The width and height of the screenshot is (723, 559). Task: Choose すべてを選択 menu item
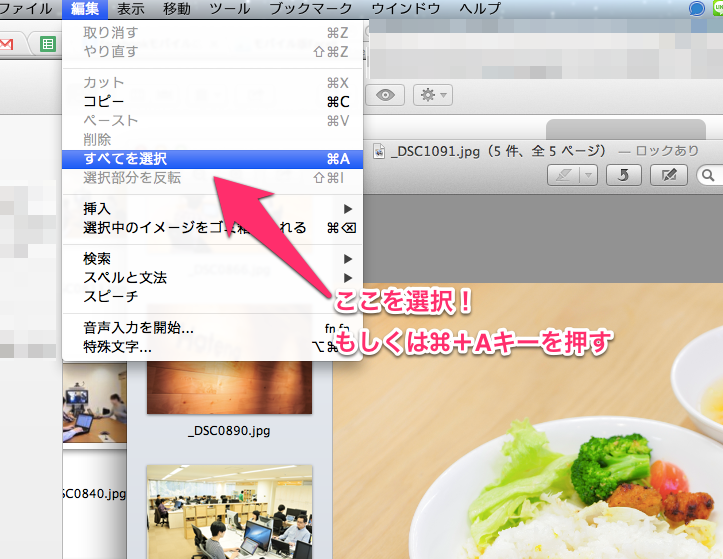pyautogui.click(x=213, y=159)
